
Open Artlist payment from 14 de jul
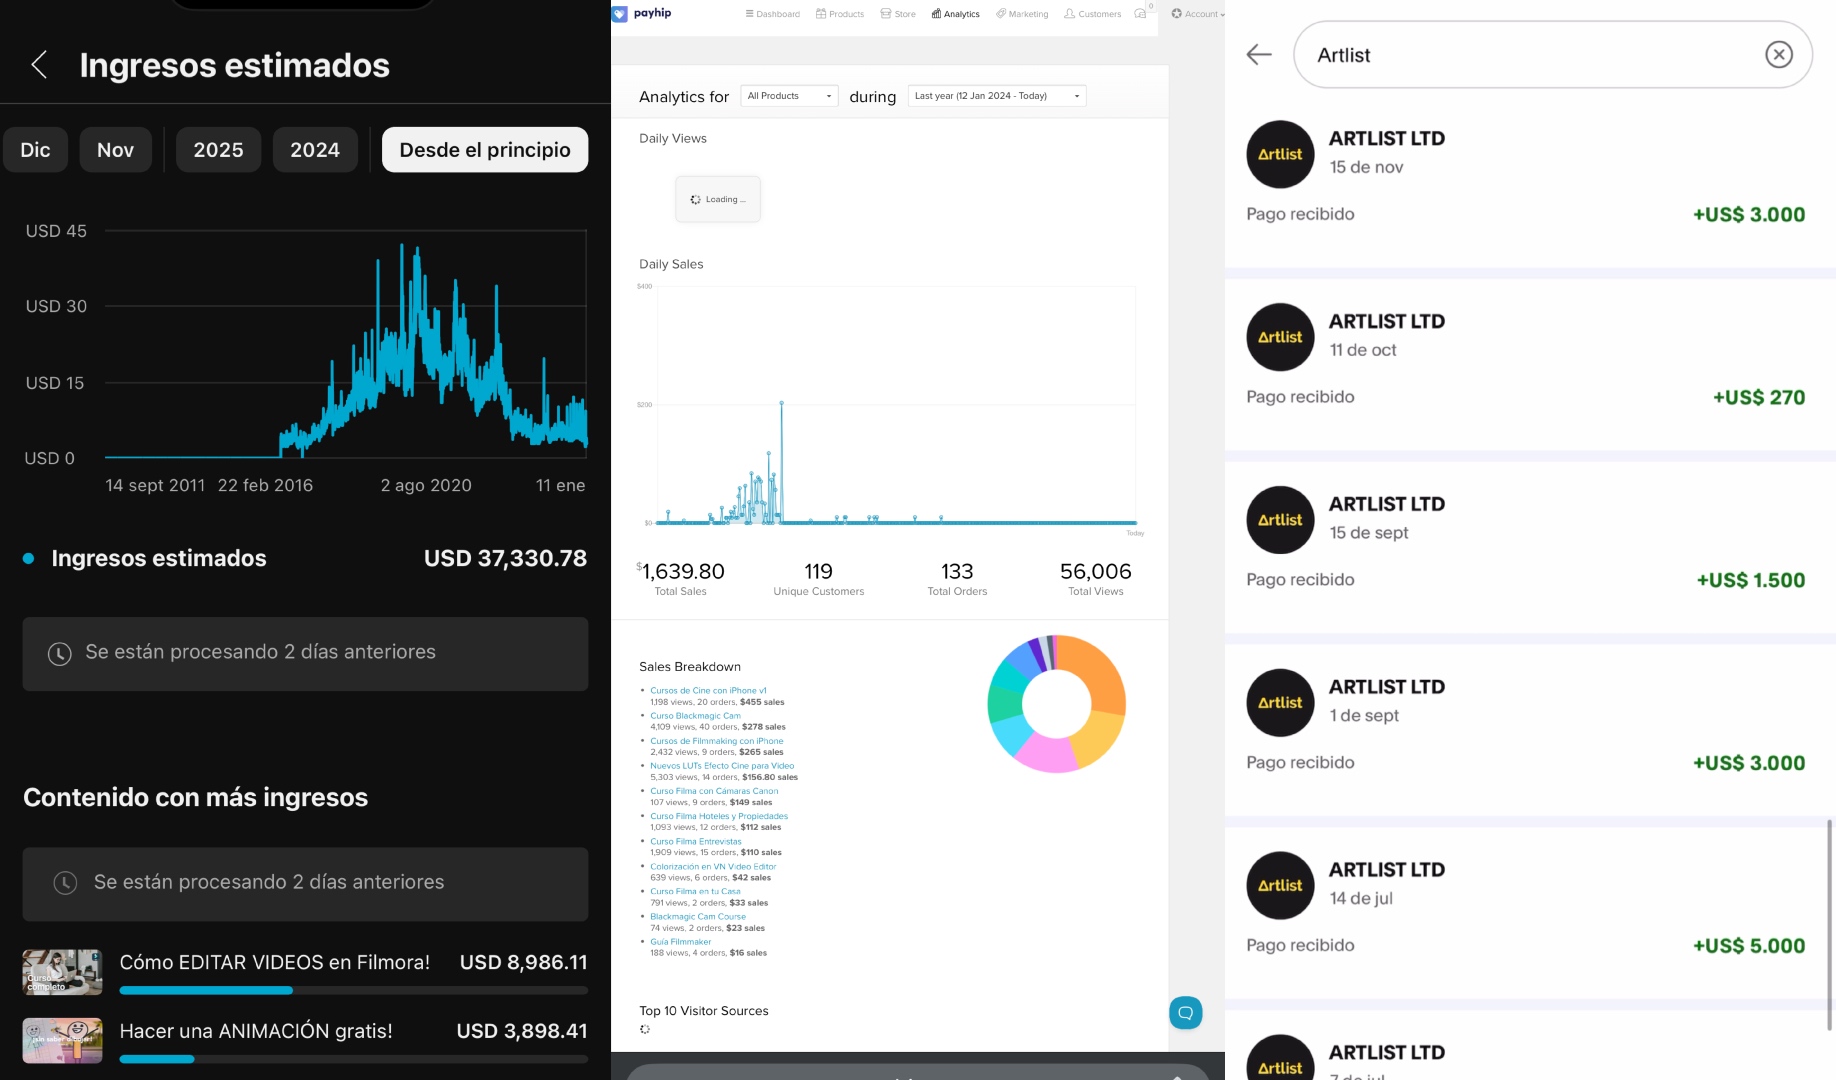[x=1525, y=906]
